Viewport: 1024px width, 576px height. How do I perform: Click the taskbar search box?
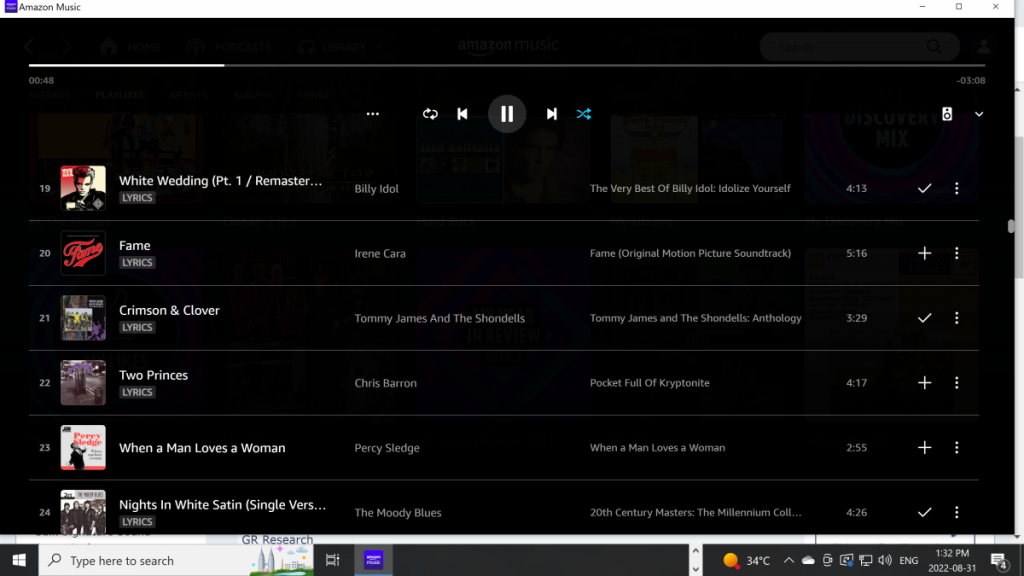coord(176,560)
